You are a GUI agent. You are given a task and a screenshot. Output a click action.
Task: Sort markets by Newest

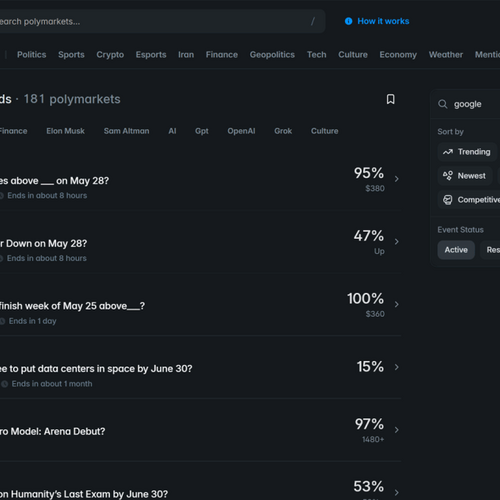pyautogui.click(x=465, y=176)
